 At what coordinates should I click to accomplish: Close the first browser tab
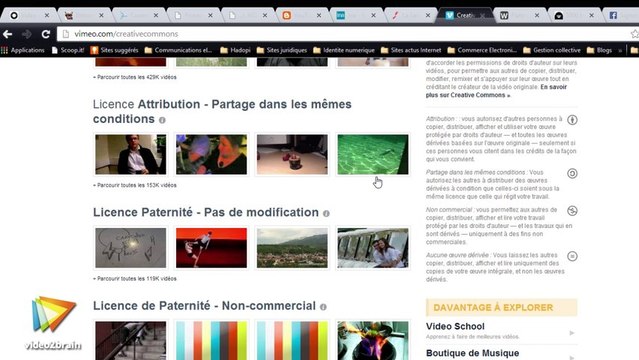click(x=47, y=15)
